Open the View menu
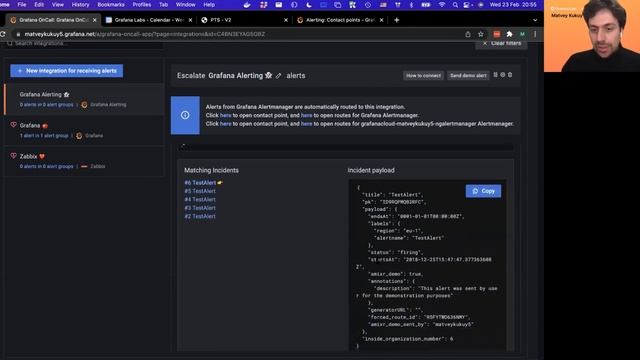This screenshot has height=360, width=640. point(58,5)
